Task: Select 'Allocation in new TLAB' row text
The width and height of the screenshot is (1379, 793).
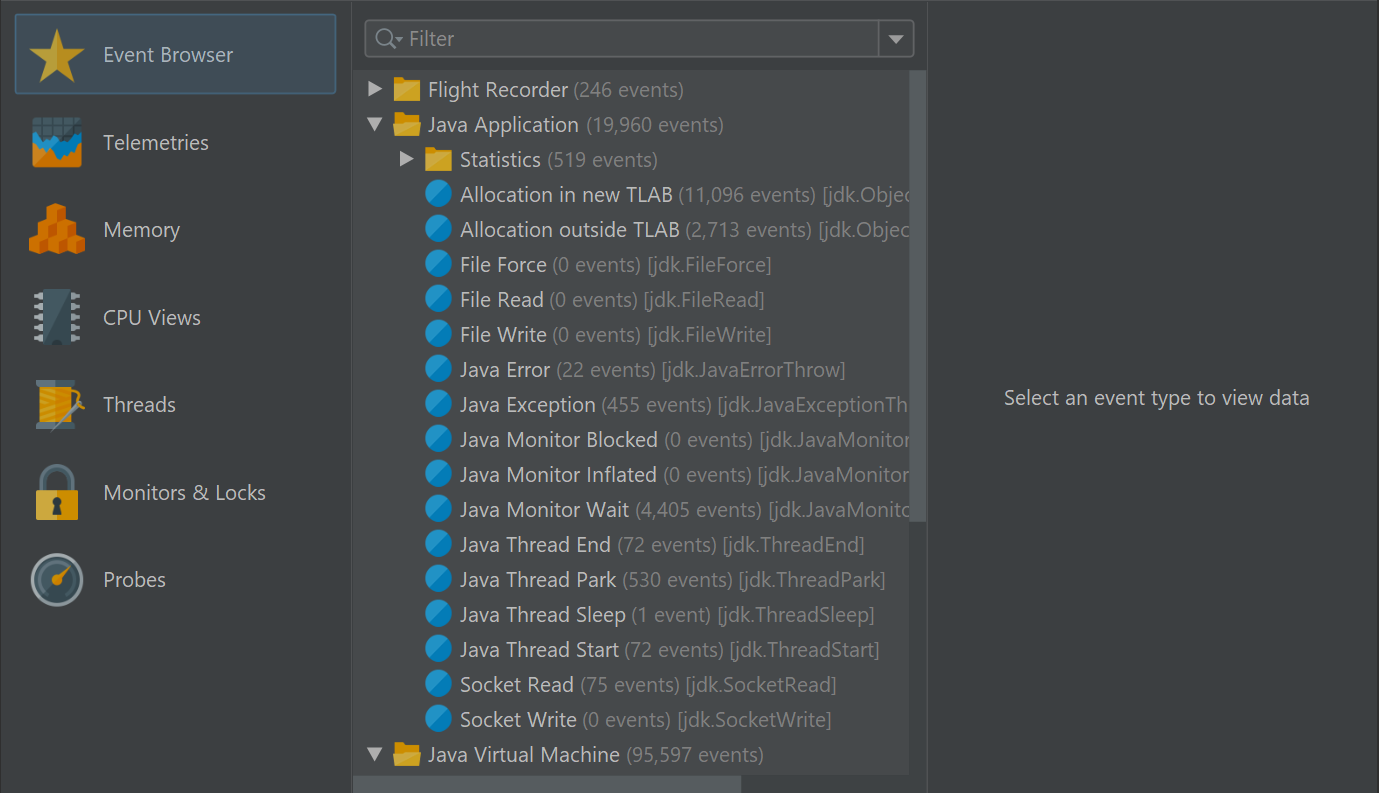Action: coord(566,195)
